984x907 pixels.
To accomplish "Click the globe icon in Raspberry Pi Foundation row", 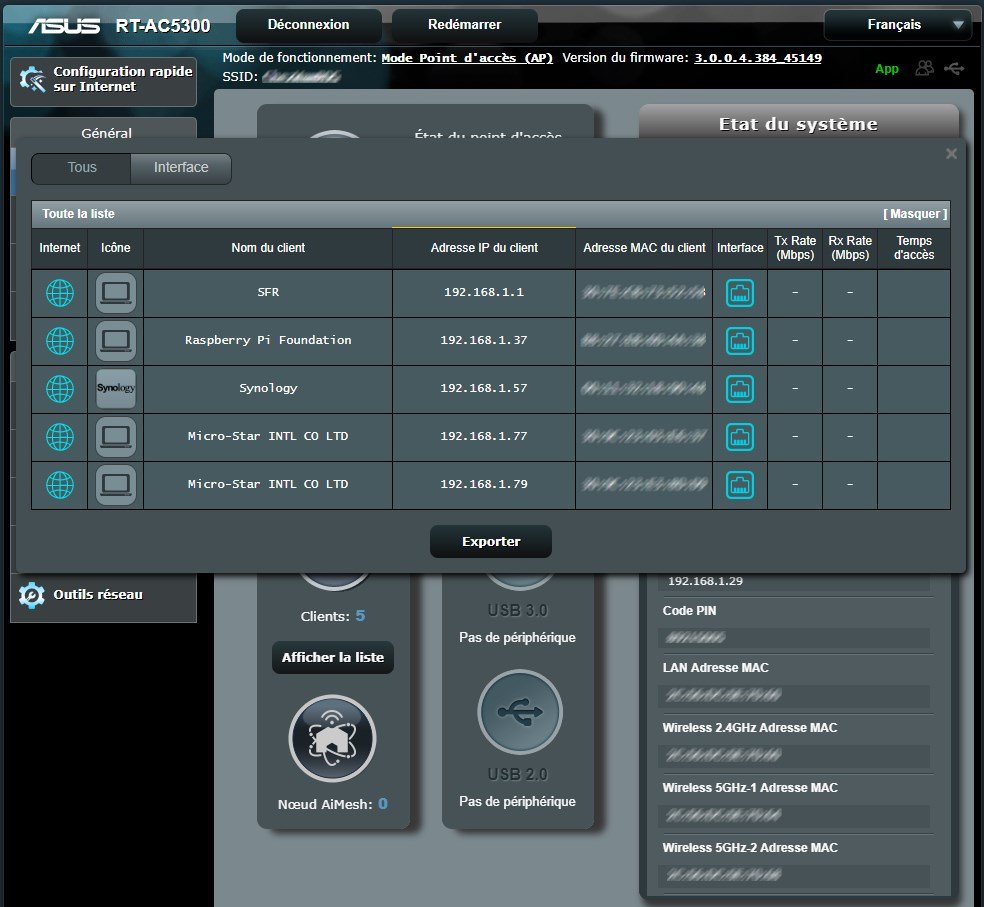I will (x=60, y=341).
